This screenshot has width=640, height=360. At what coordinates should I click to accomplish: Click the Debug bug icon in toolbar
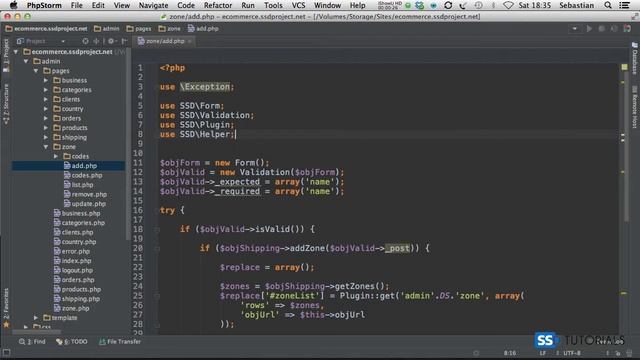pyautogui.click(x=601, y=29)
